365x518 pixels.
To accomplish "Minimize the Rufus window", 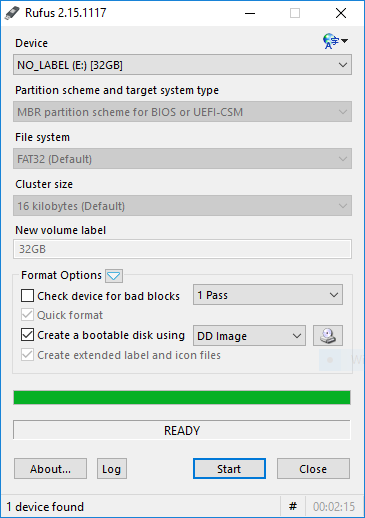I will (x=250, y=13).
